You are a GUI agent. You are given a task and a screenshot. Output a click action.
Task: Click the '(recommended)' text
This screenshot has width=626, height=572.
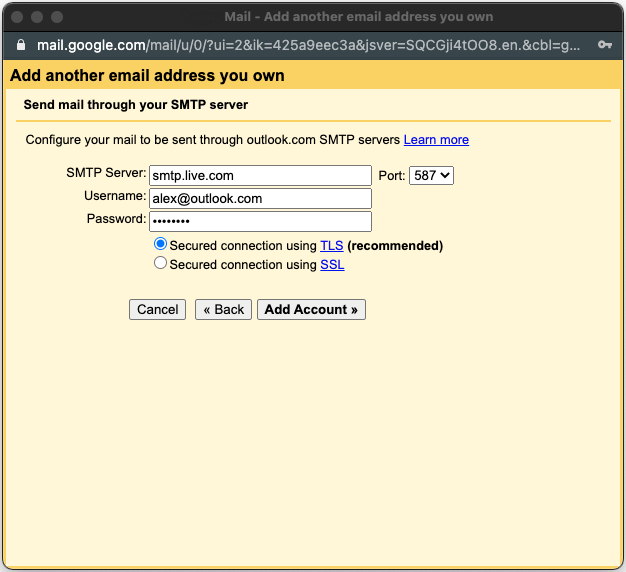pos(395,245)
